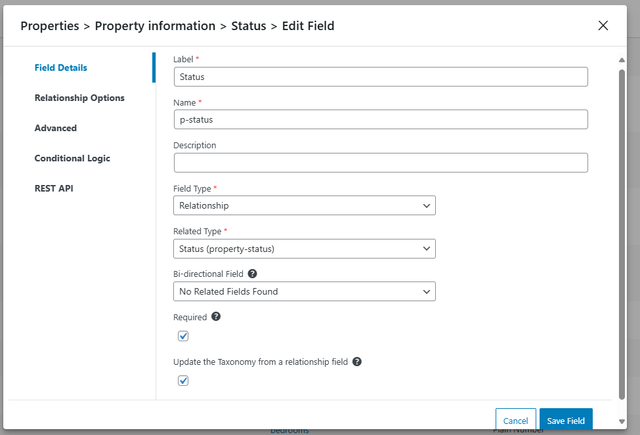The height and width of the screenshot is (435, 640).
Task: Click the scrollbar down arrow
Action: pos(622,422)
